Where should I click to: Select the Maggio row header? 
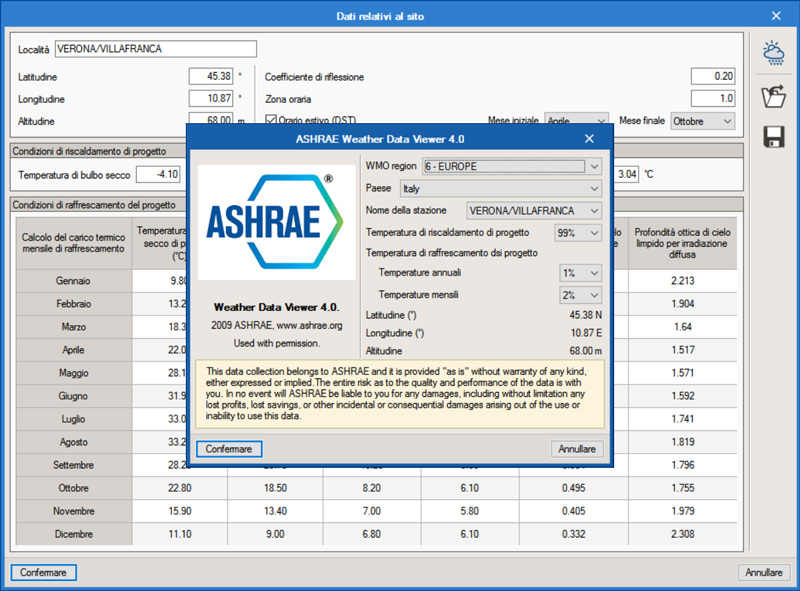(x=74, y=373)
